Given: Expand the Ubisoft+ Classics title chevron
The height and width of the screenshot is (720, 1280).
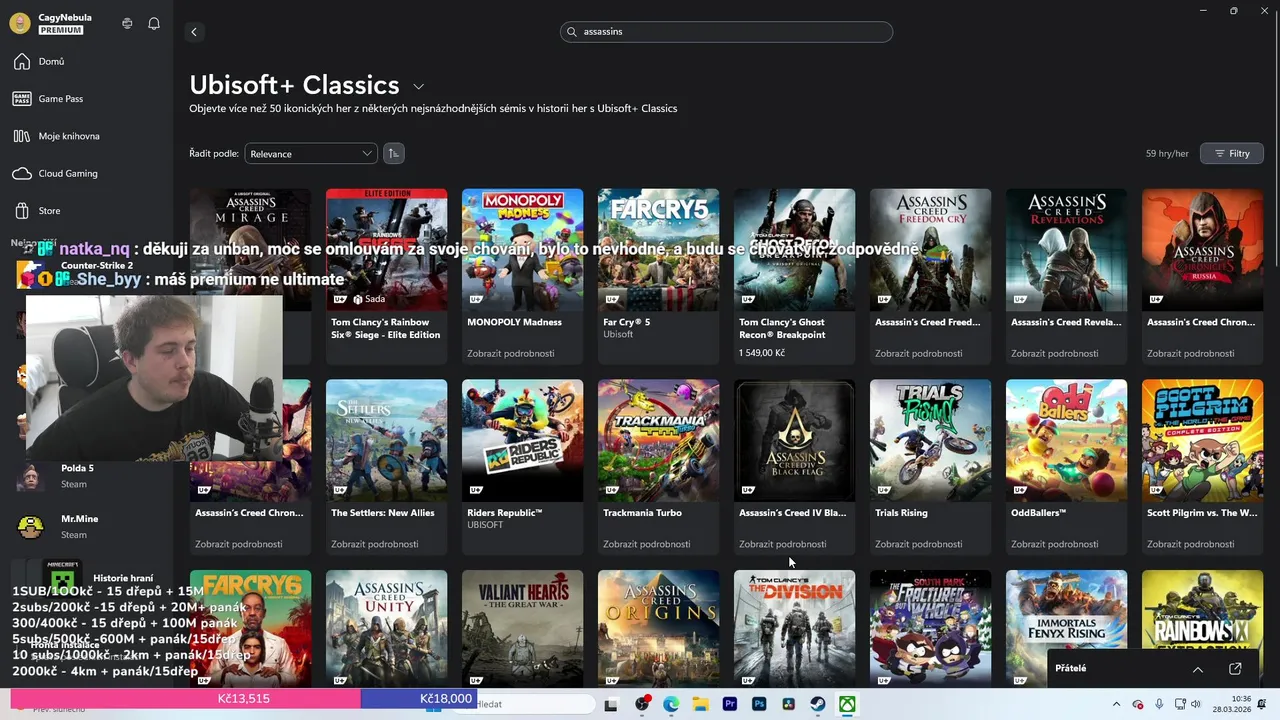Looking at the screenshot, I should point(418,87).
